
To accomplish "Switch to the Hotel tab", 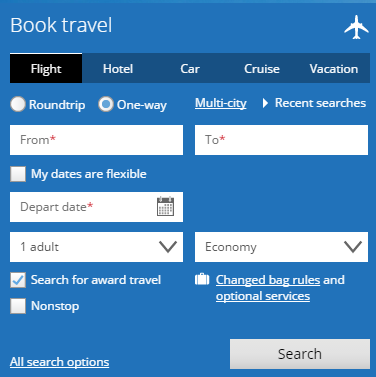I will pyautogui.click(x=118, y=68).
